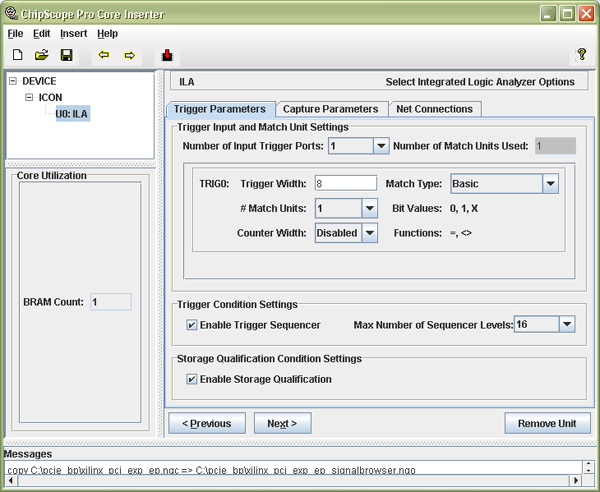The height and width of the screenshot is (492, 600).
Task: Click the Open folder toolbar icon
Action: pos(42,55)
